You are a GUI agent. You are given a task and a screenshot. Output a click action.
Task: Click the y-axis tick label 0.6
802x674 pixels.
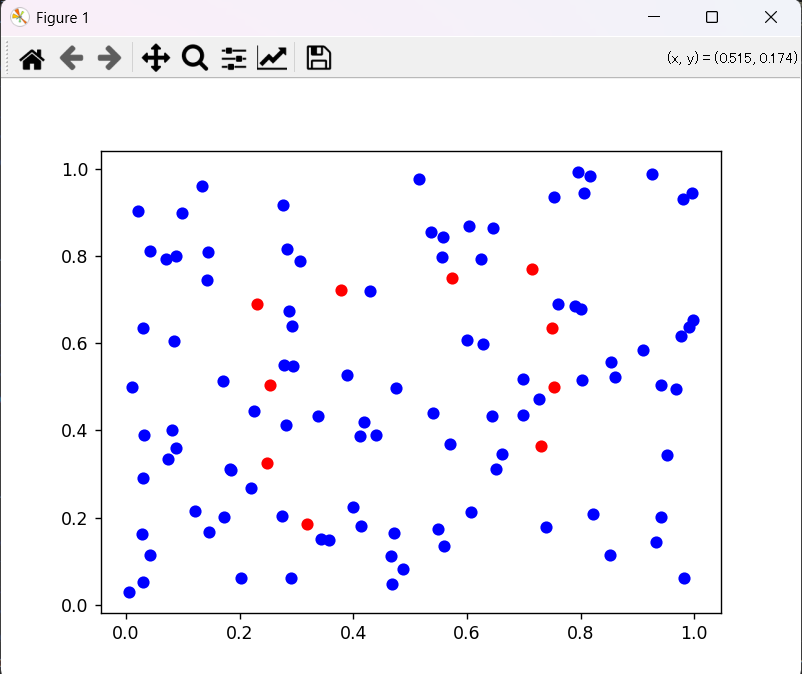75,344
